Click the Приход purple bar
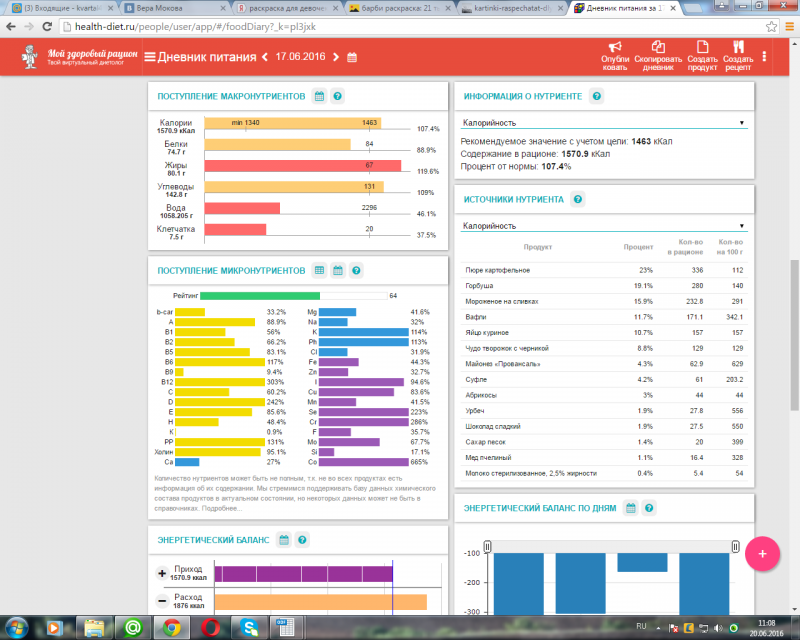The width and height of the screenshot is (800, 640). click(304, 574)
